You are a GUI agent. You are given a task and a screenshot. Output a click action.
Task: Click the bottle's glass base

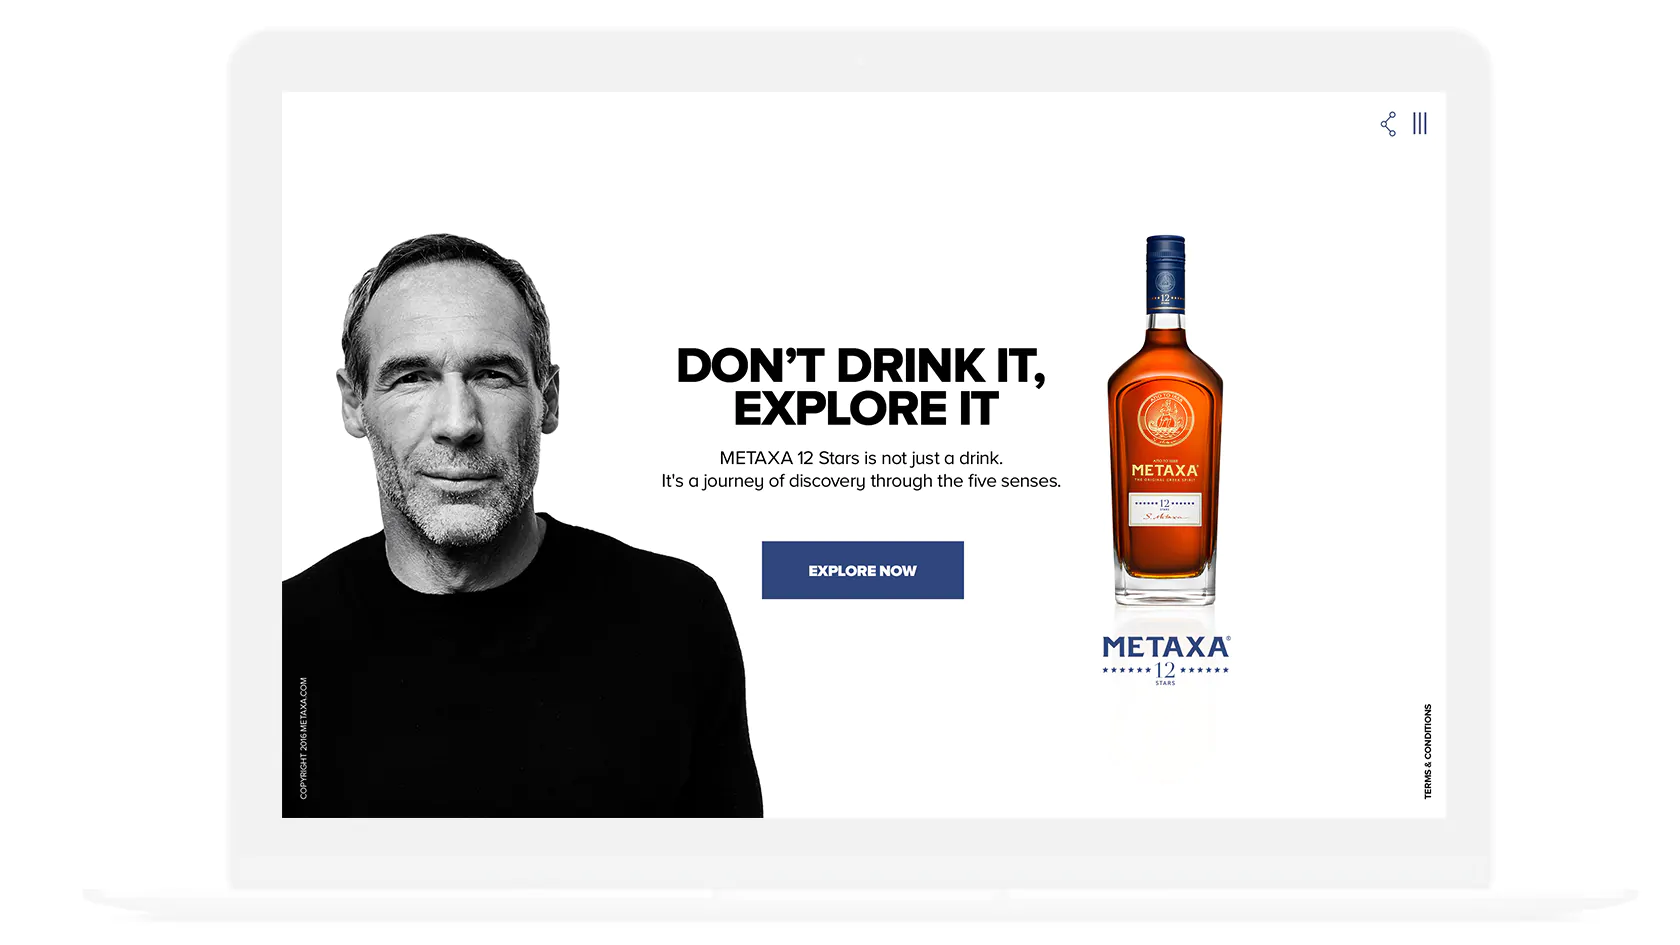[1165, 590]
